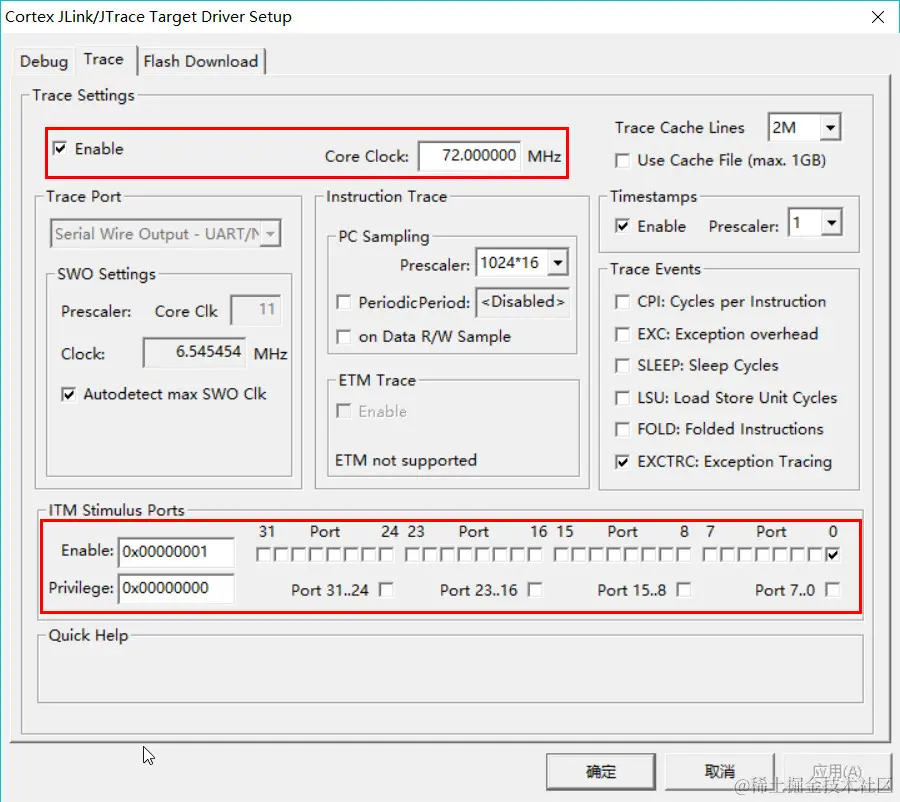
Task: Toggle the Timestamps Enable checkbox
Action: (622, 226)
